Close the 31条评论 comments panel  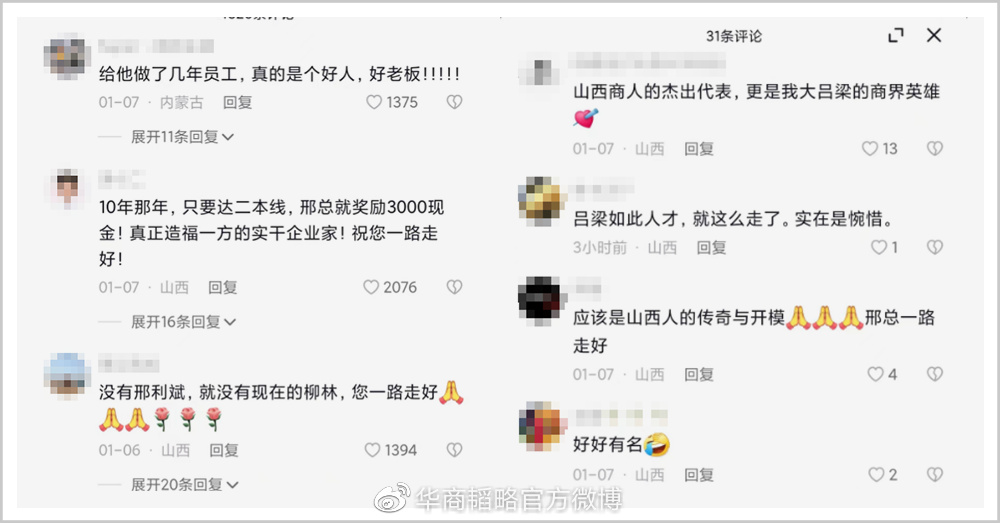point(934,35)
